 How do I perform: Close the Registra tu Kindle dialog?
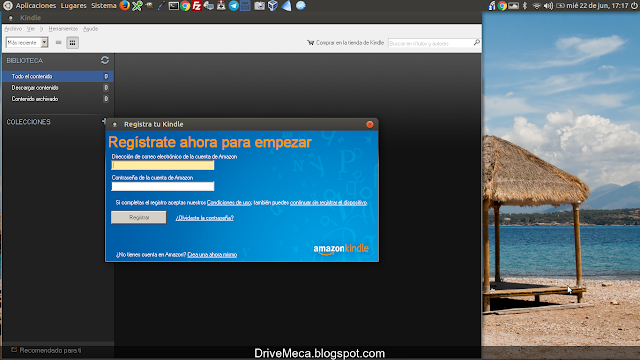(370, 124)
